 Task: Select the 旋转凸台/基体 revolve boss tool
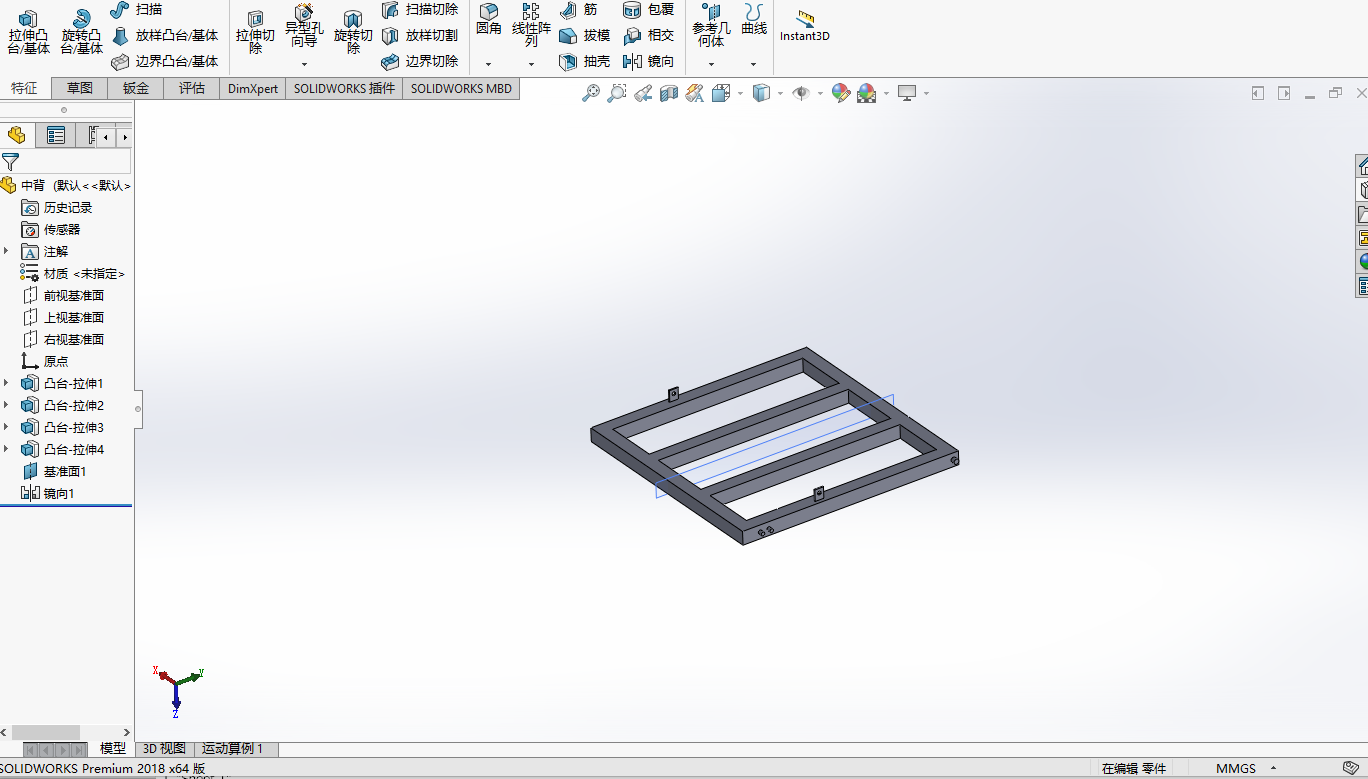[x=81, y=33]
